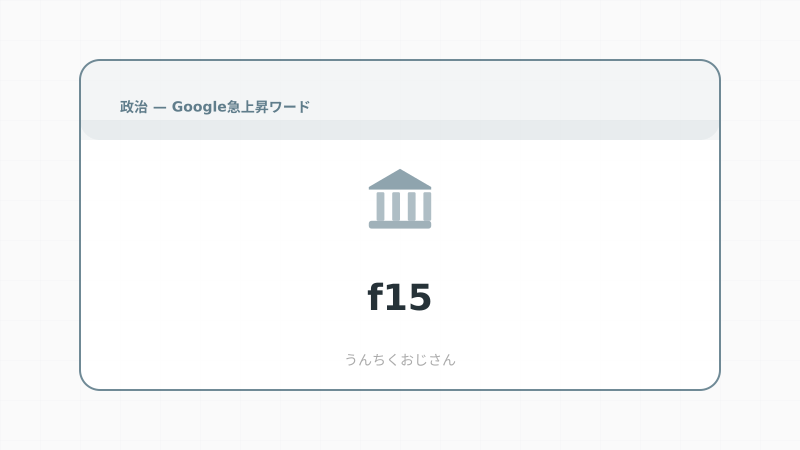Image resolution: width=800 pixels, height=450 pixels.
Task: Click the うんちくおじさん caption text
Action: pos(400,360)
